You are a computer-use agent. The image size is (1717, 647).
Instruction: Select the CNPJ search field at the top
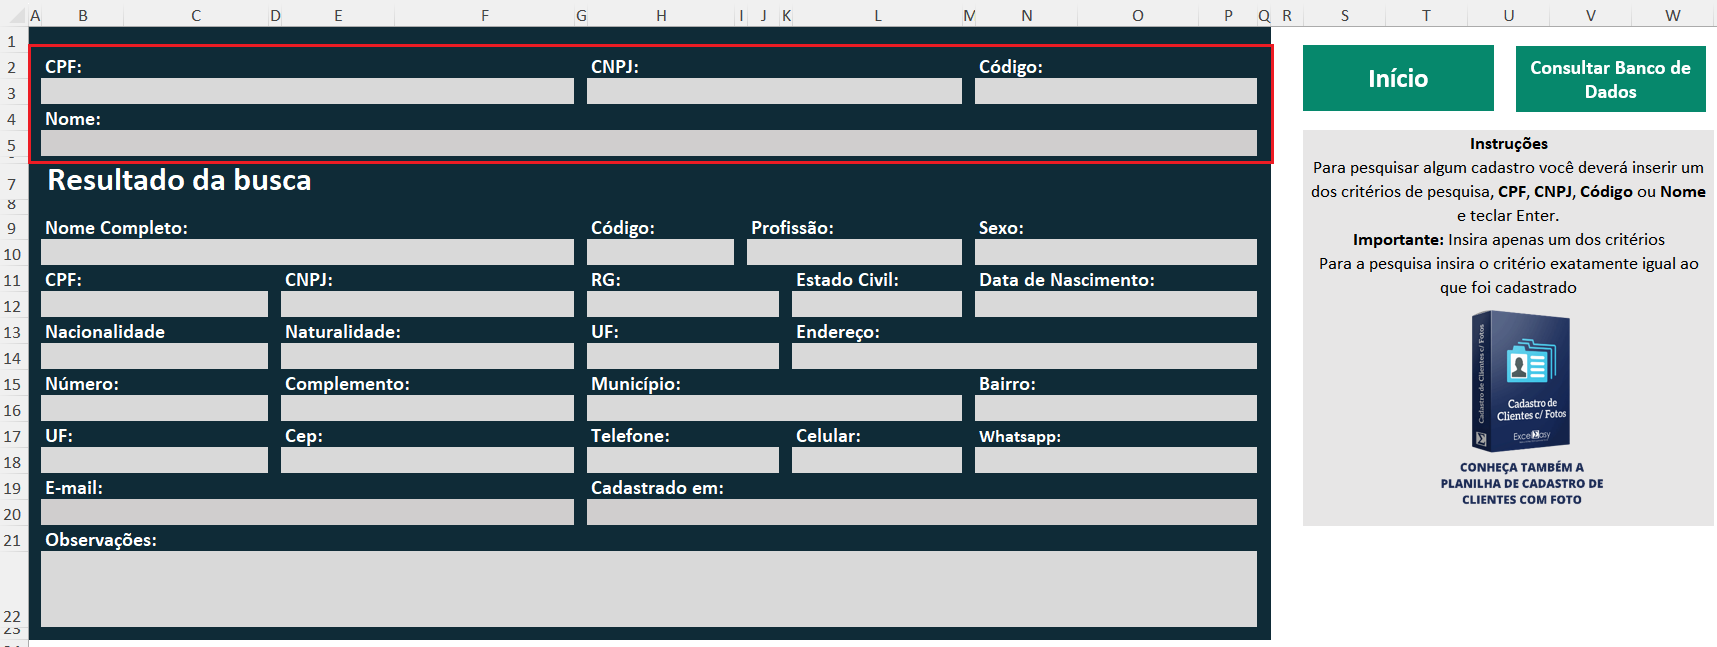click(x=773, y=92)
